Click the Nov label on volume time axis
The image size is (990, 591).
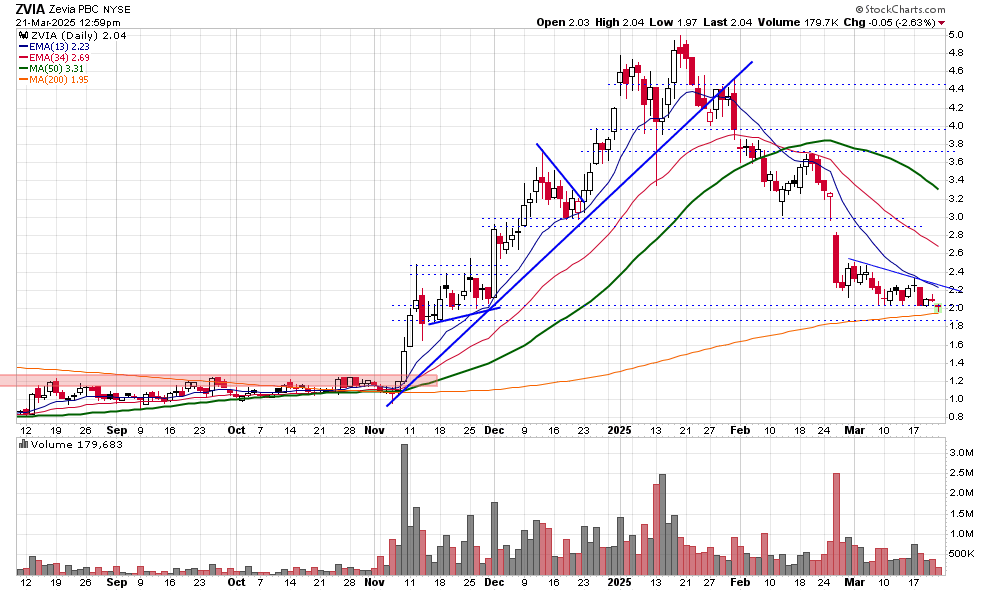pyautogui.click(x=374, y=581)
